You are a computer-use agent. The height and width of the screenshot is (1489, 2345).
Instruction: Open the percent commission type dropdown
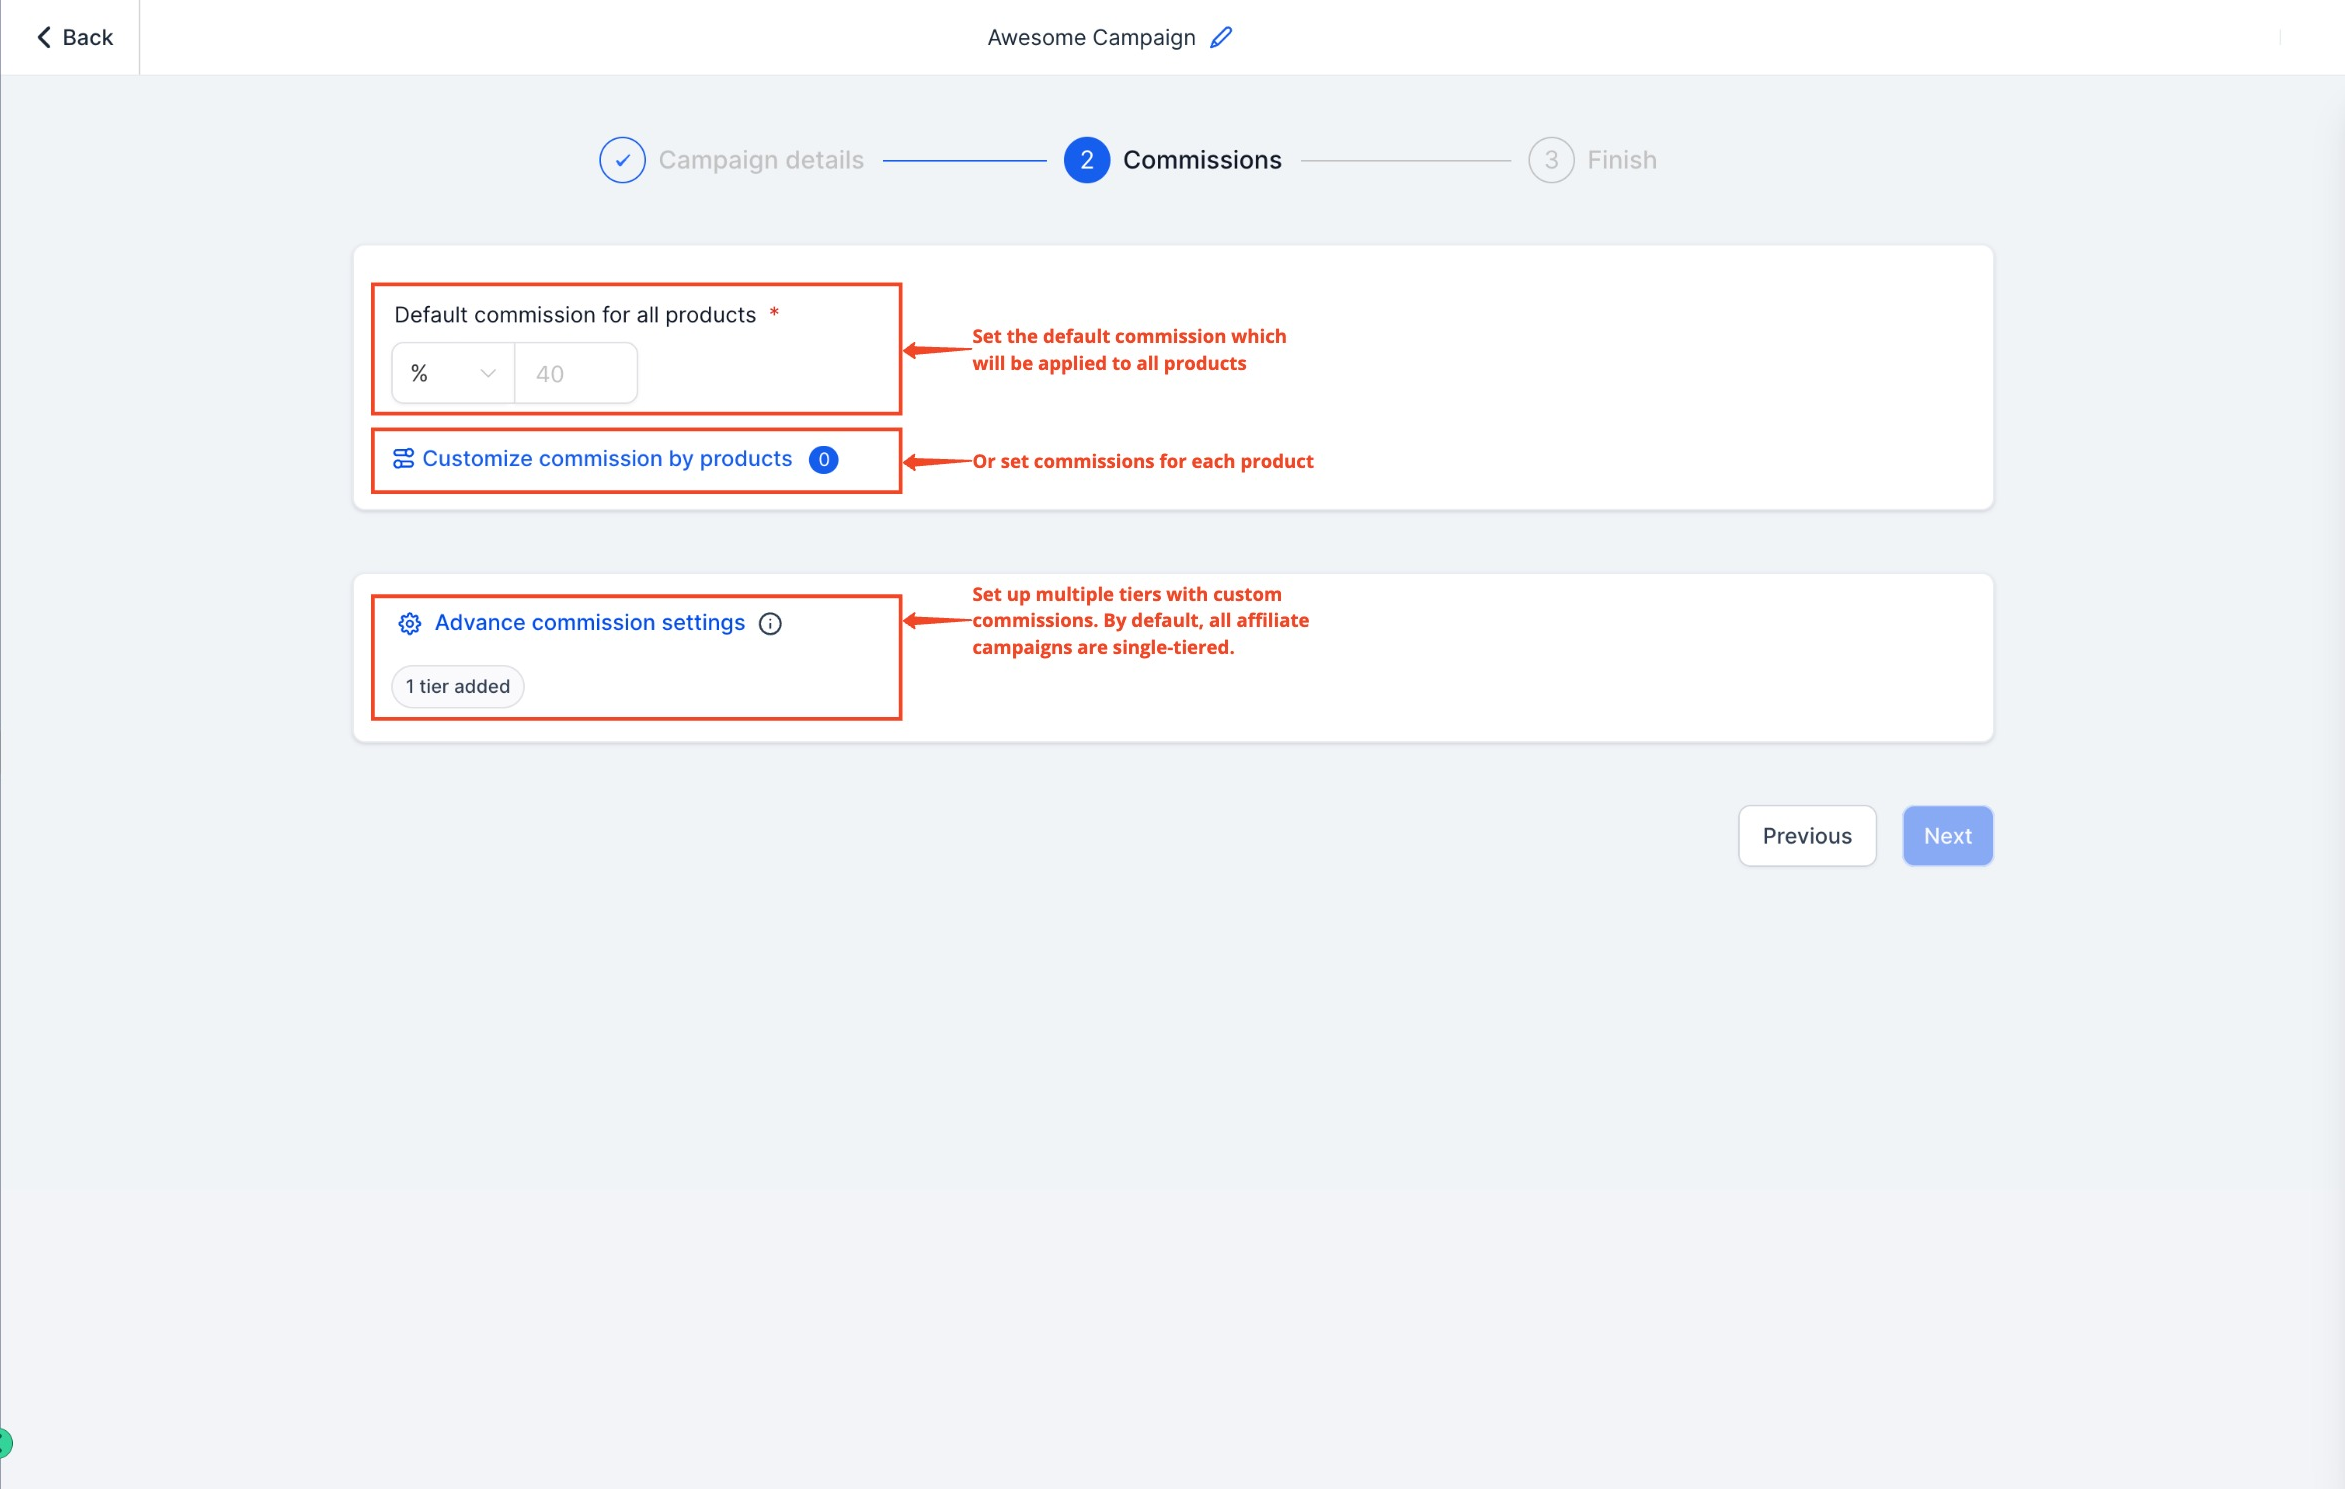(x=453, y=373)
